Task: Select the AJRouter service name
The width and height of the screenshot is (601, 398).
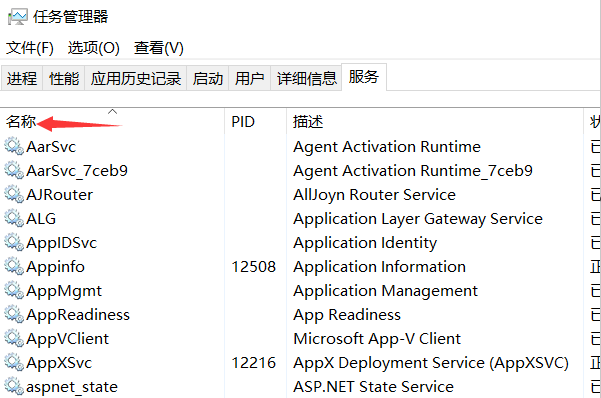Action: click(x=59, y=195)
